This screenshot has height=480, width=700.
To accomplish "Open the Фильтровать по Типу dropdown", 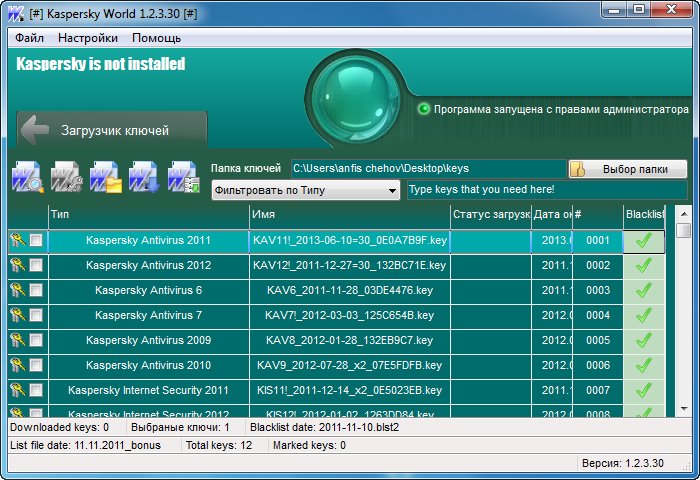I will pyautogui.click(x=306, y=190).
